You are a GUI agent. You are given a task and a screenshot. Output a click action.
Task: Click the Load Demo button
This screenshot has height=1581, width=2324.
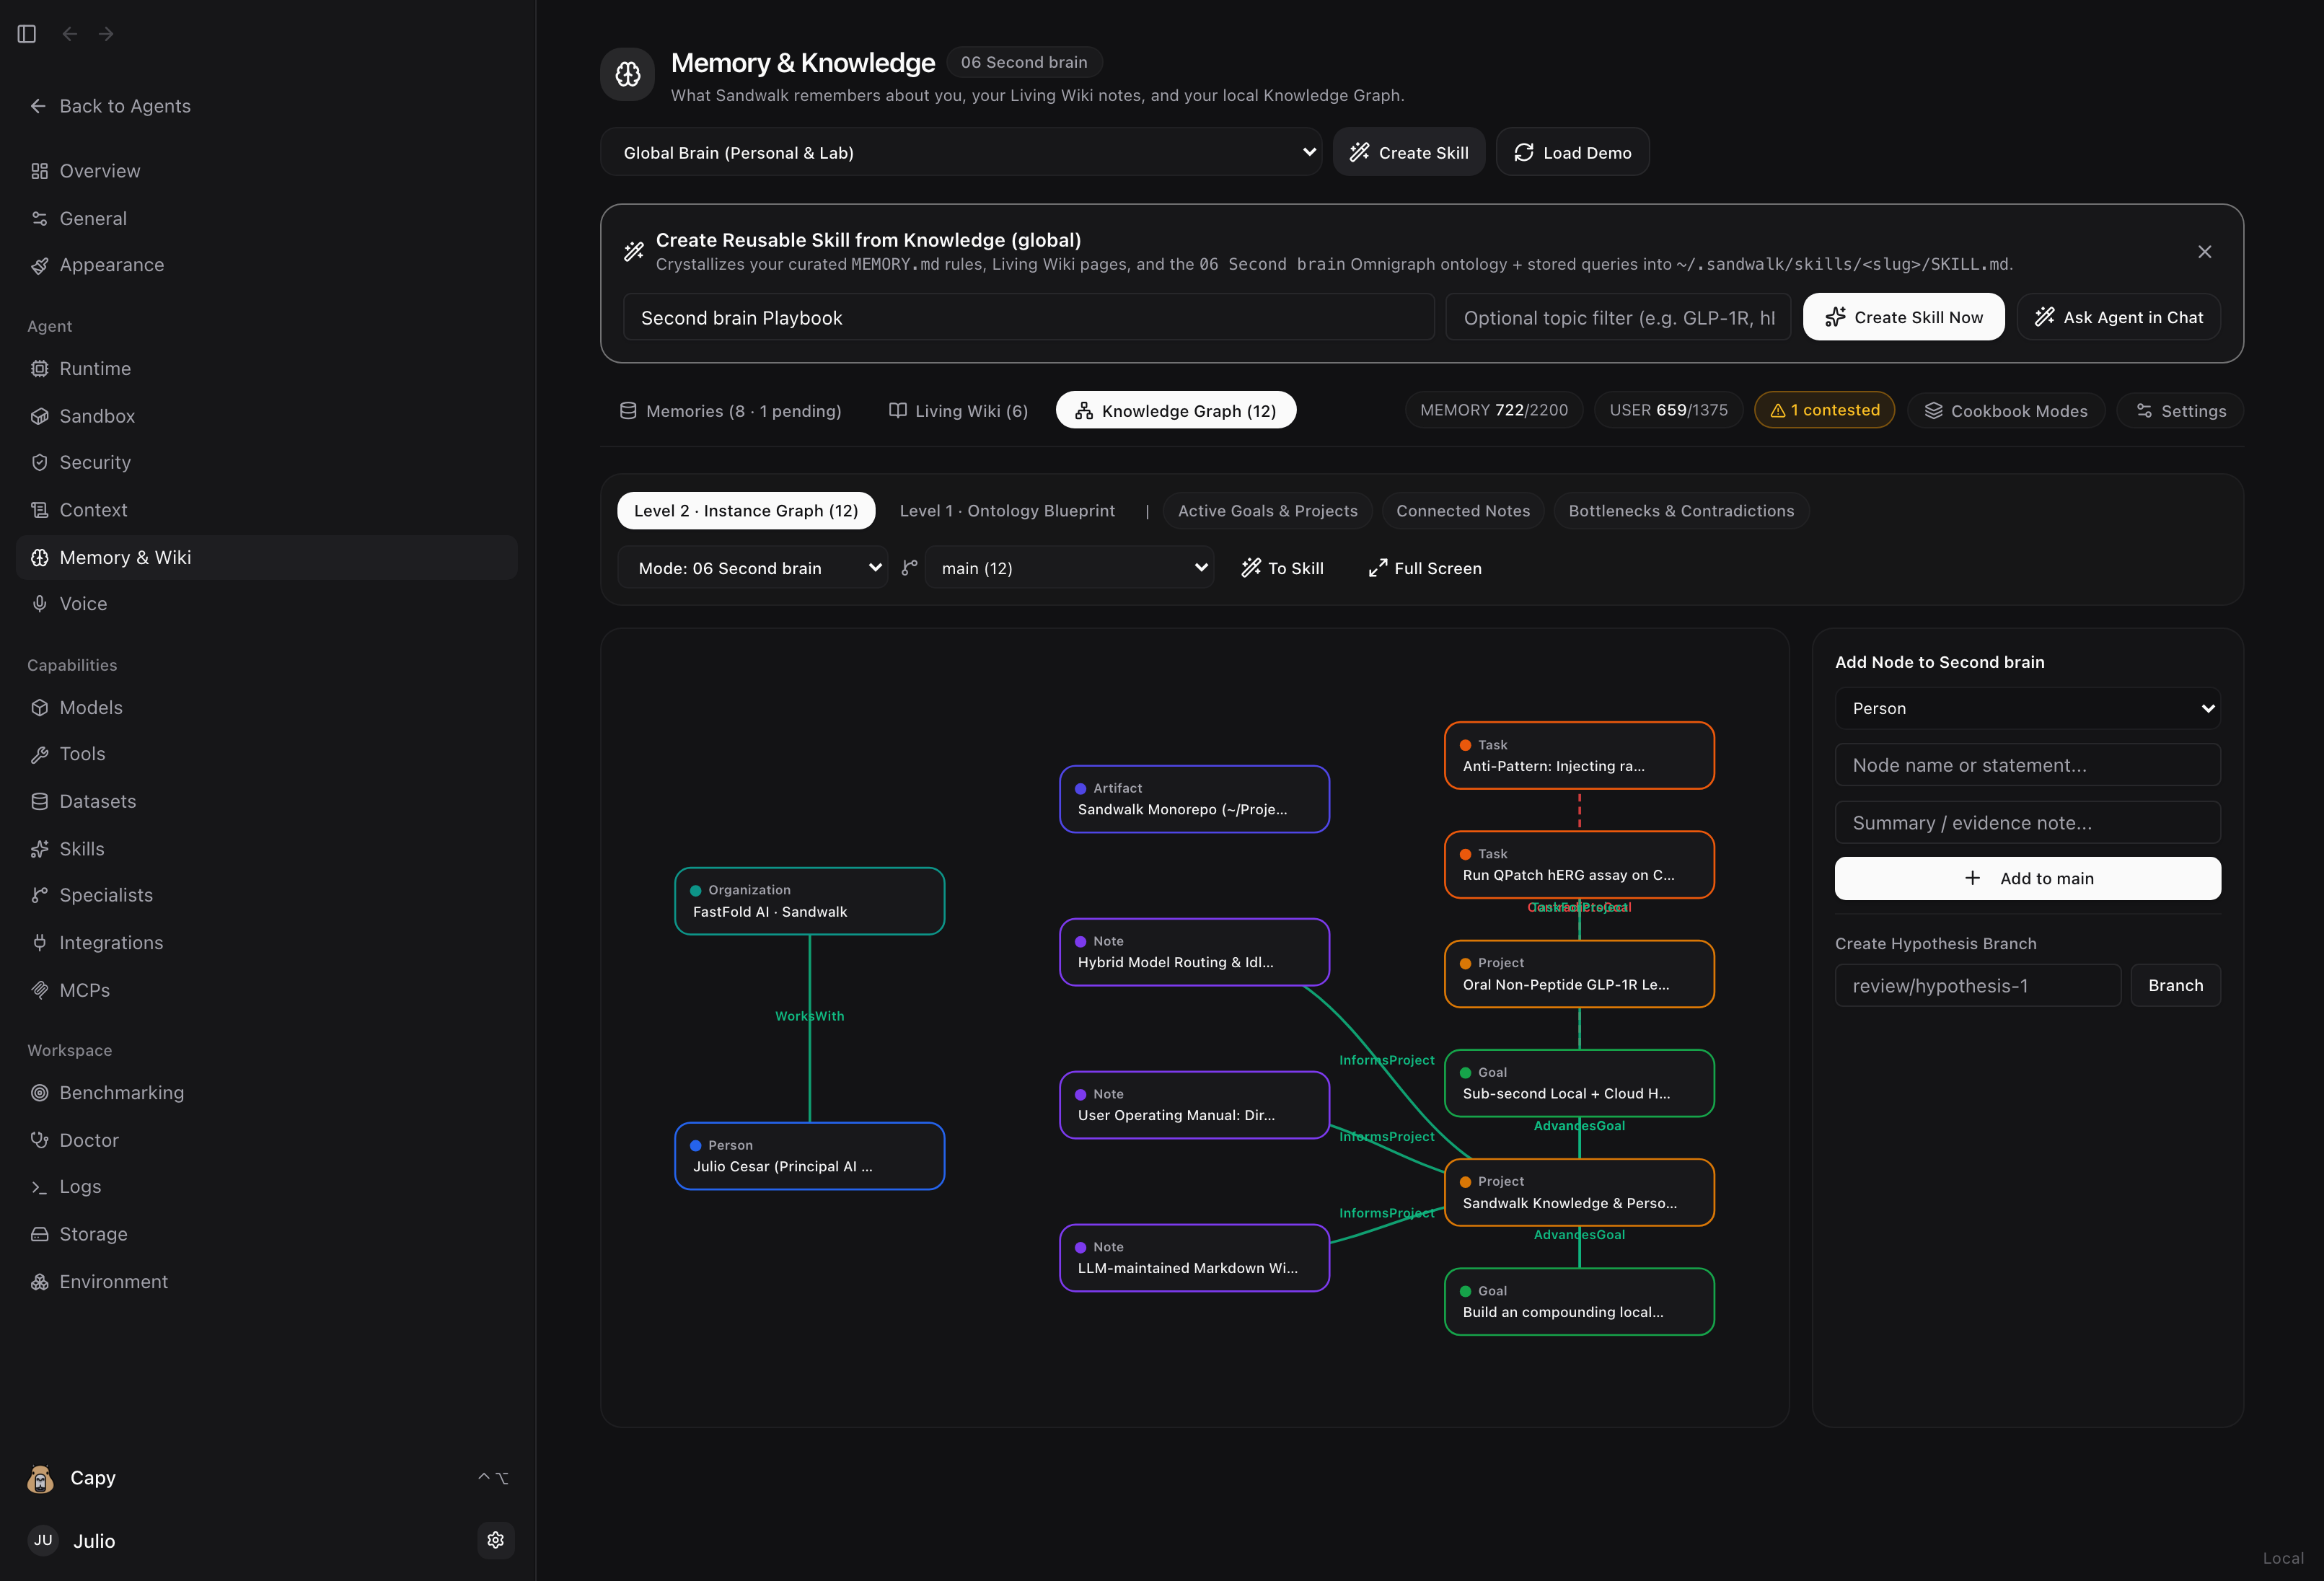point(1572,152)
